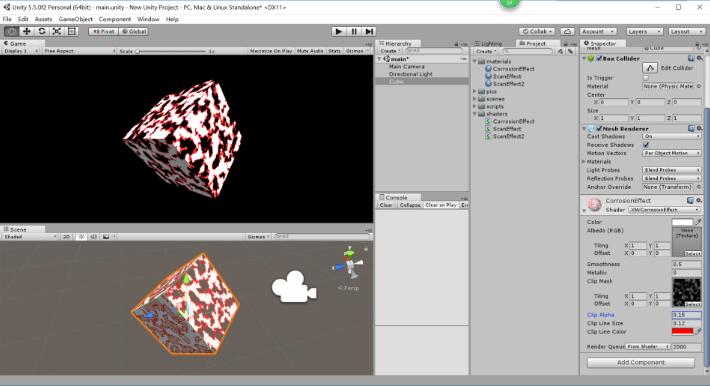Disable the Box Collider component checkbox
The height and width of the screenshot is (386, 710).
(599, 58)
